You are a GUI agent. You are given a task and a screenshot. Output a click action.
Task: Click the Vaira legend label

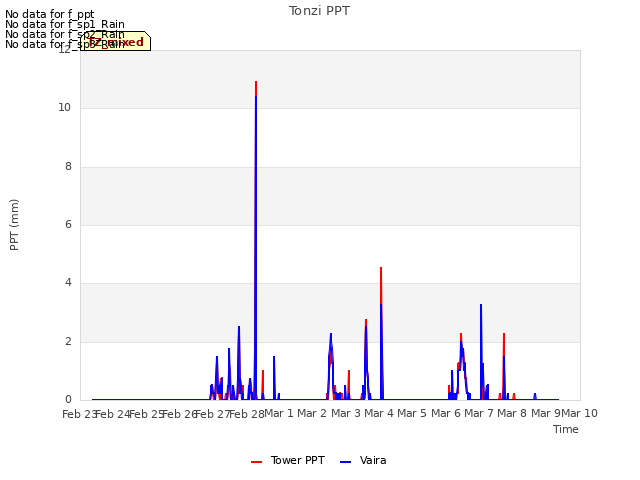click(x=373, y=460)
